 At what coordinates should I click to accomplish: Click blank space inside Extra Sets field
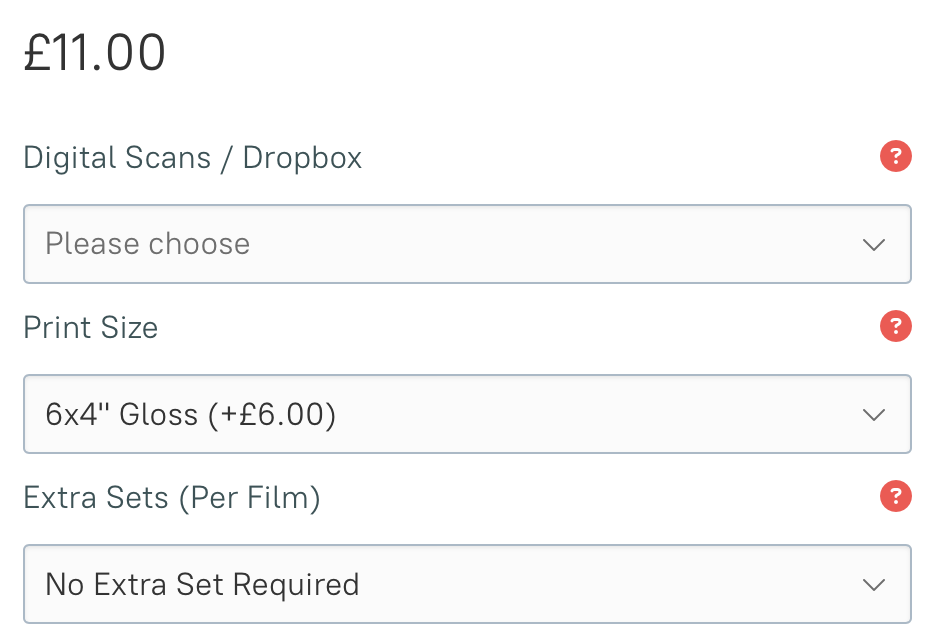coord(600,584)
